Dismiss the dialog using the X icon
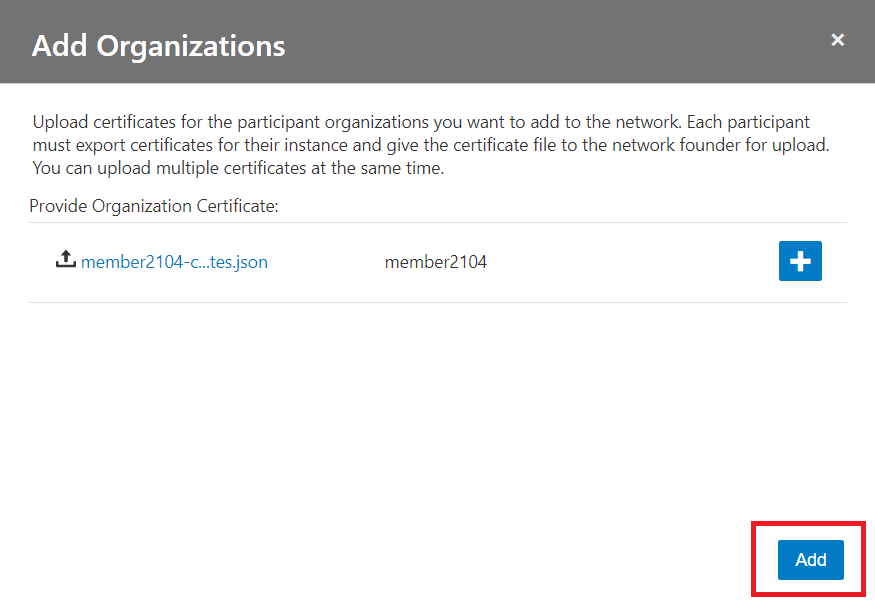Image resolution: width=875 pixels, height=615 pixels. pyautogui.click(x=838, y=40)
